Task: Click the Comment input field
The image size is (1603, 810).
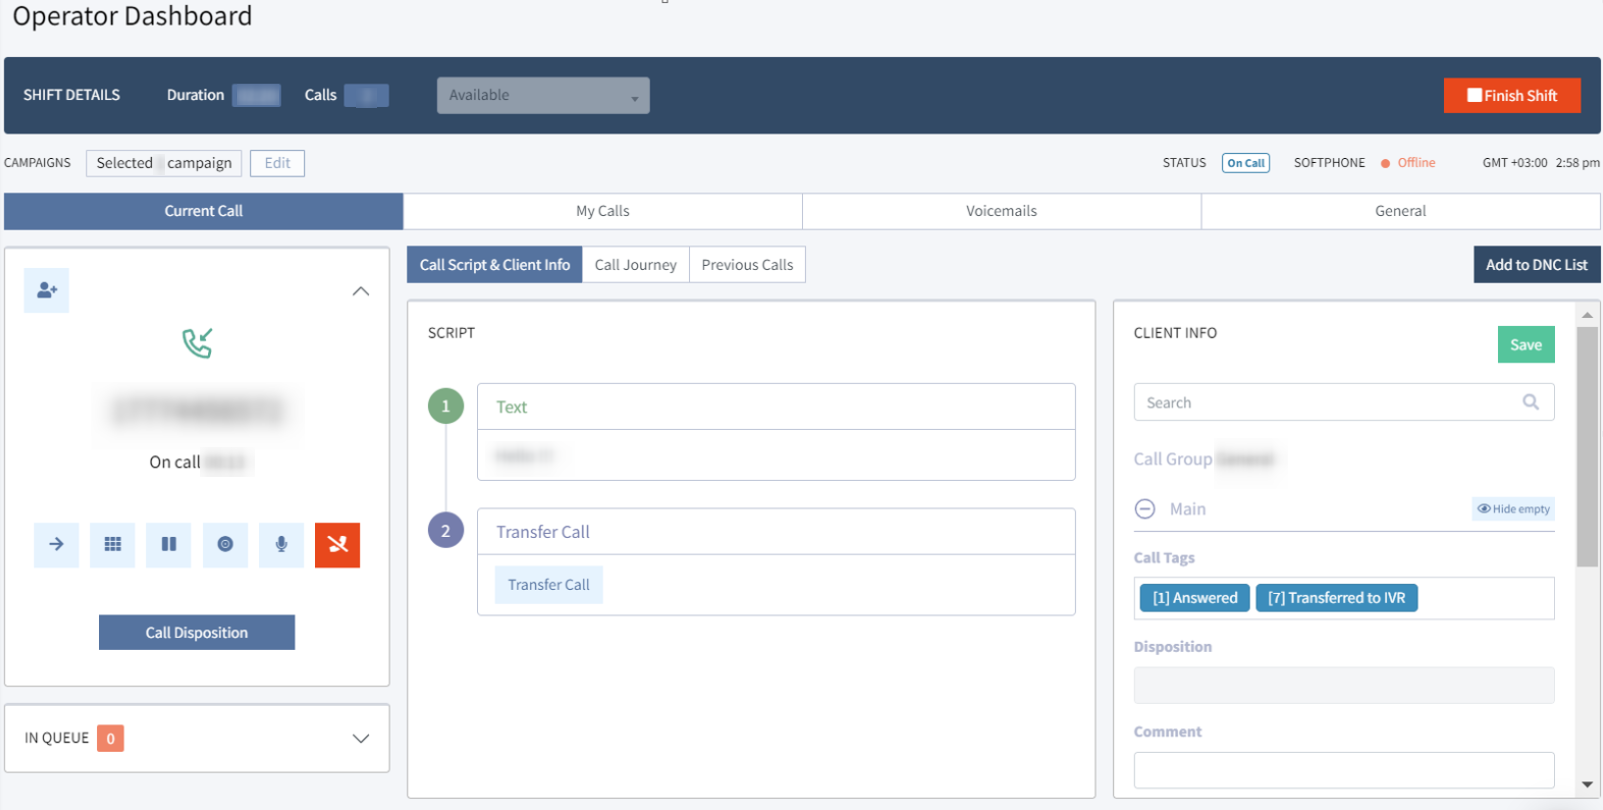Action: click(x=1343, y=770)
